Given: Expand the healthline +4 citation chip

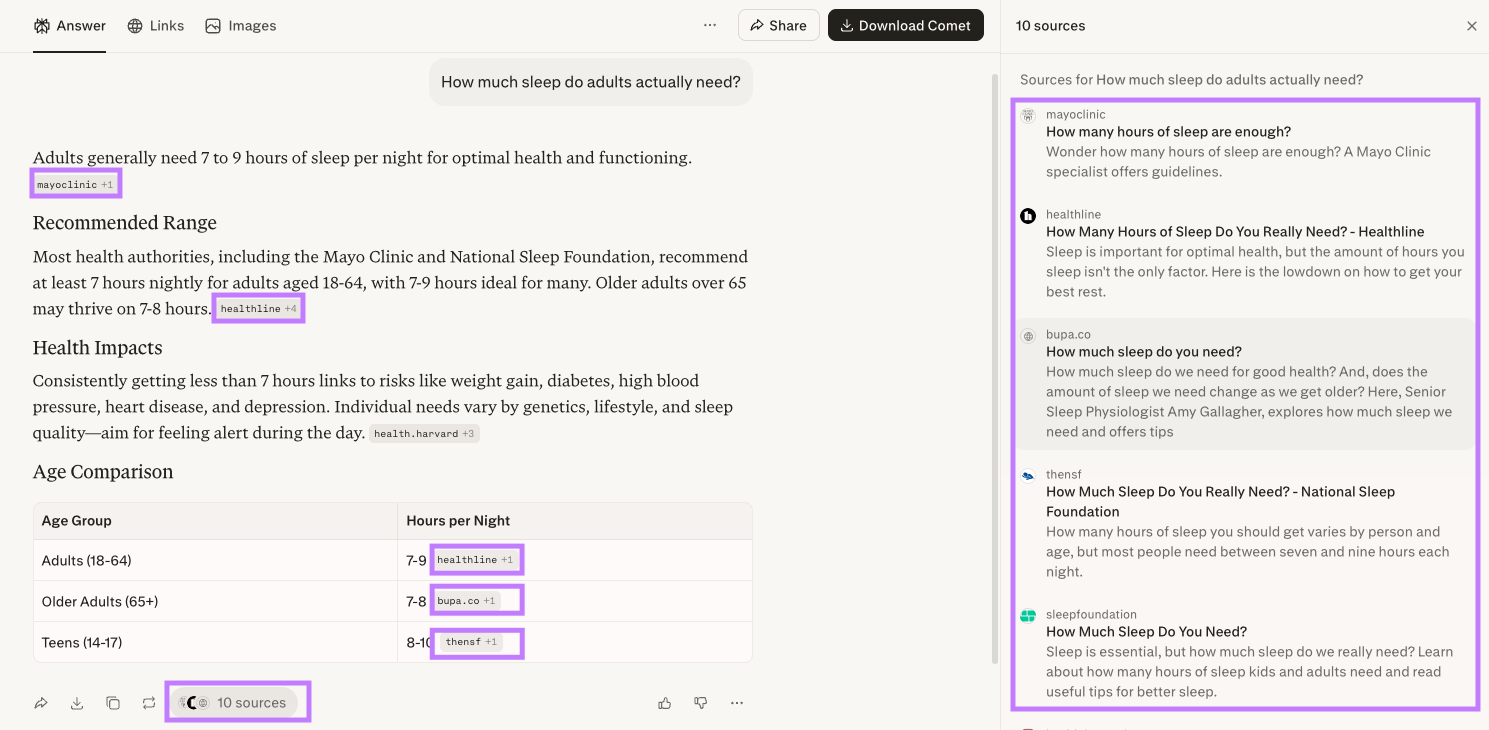Looking at the screenshot, I should [x=258, y=309].
